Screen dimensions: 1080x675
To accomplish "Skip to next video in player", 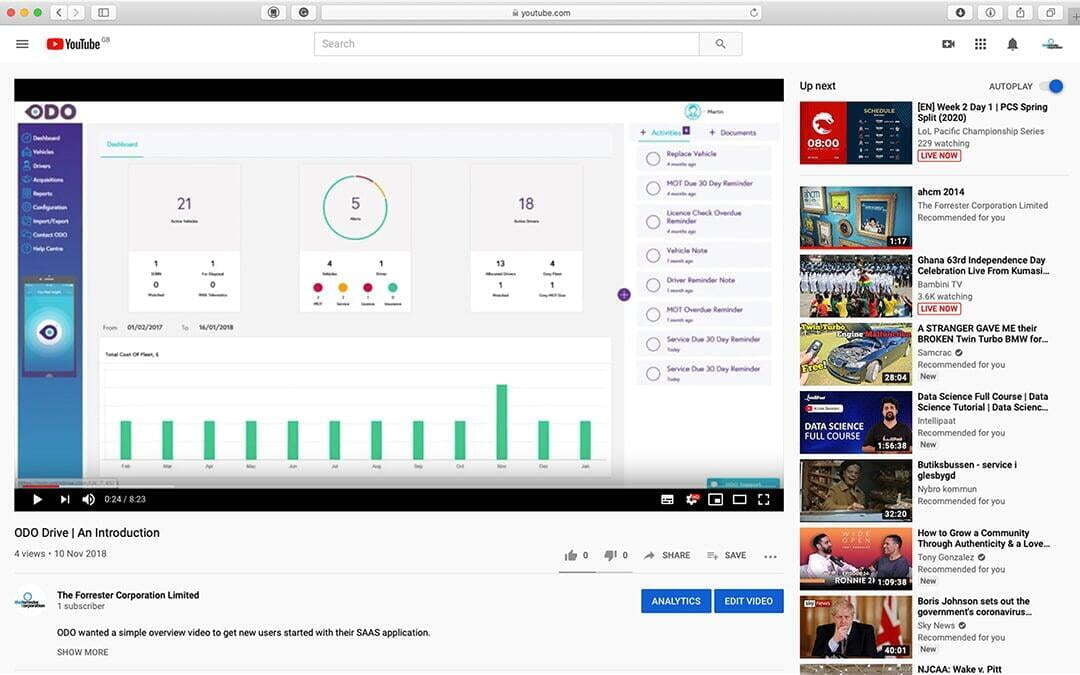I will click(65, 499).
